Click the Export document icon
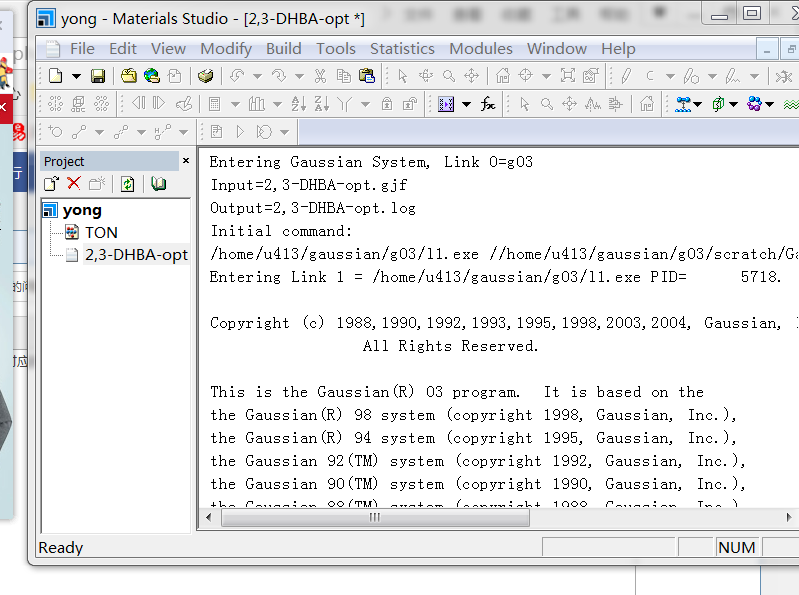Viewport: 799px width, 595px height. (x=174, y=76)
